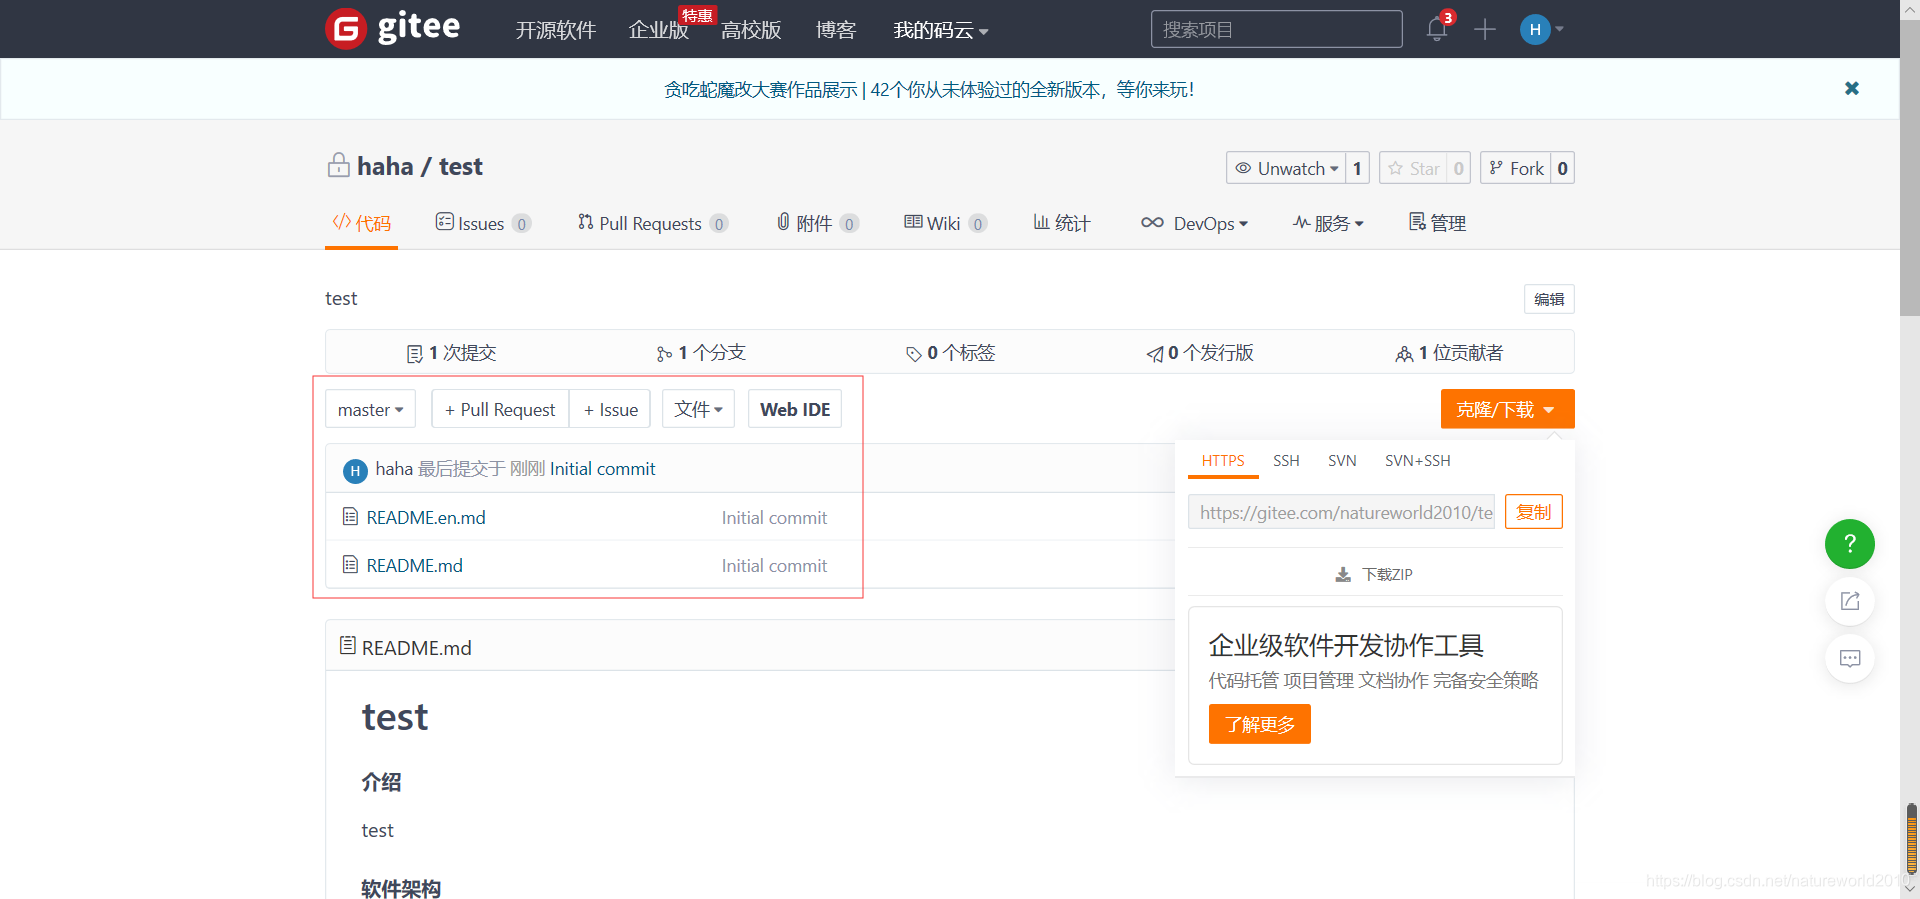Click the Fork count 0 badge
1920x899 pixels.
point(1562,168)
